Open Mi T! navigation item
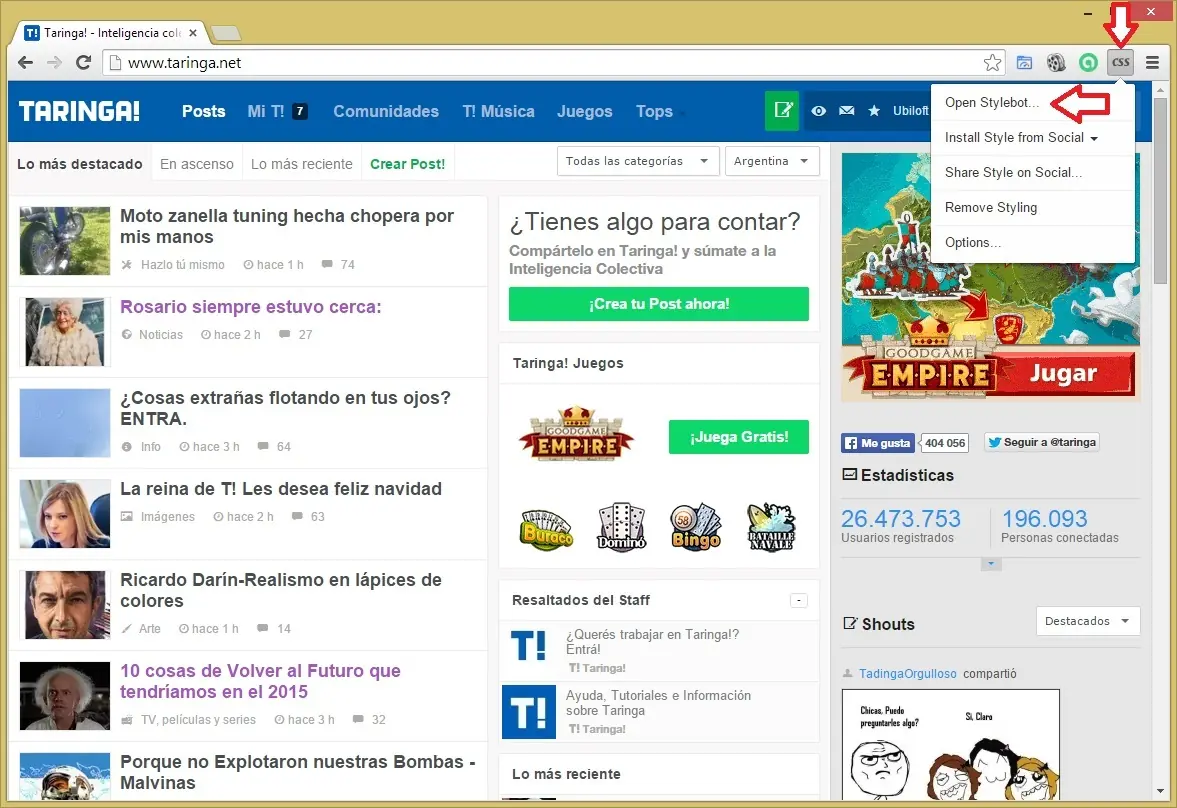This screenshot has height=808, width=1177. (277, 111)
